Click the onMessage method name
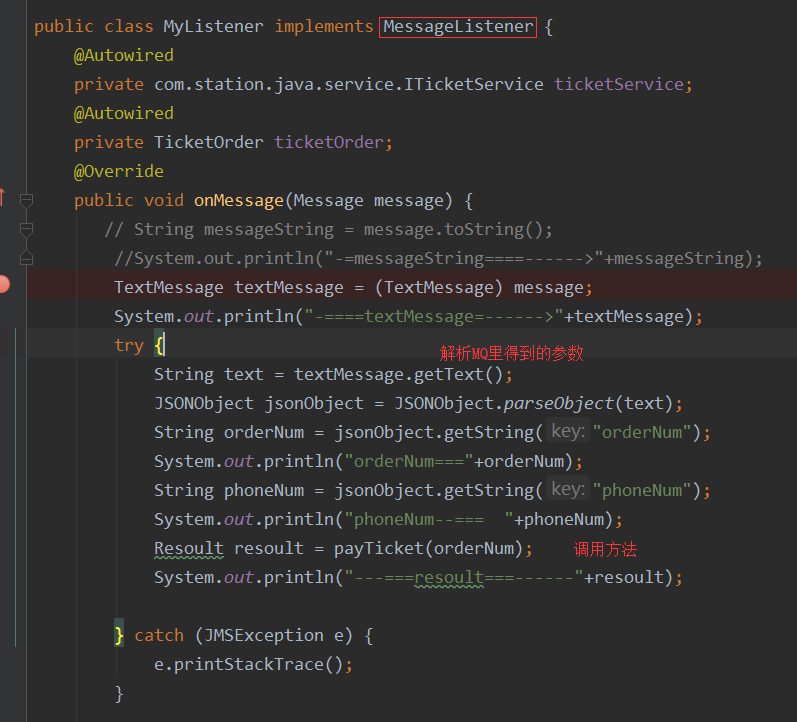 coord(238,200)
